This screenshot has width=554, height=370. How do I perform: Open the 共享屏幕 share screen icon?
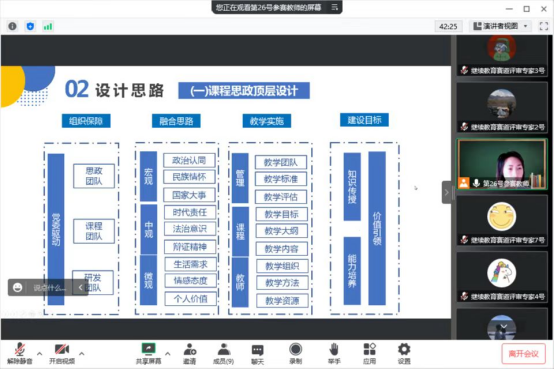148,353
